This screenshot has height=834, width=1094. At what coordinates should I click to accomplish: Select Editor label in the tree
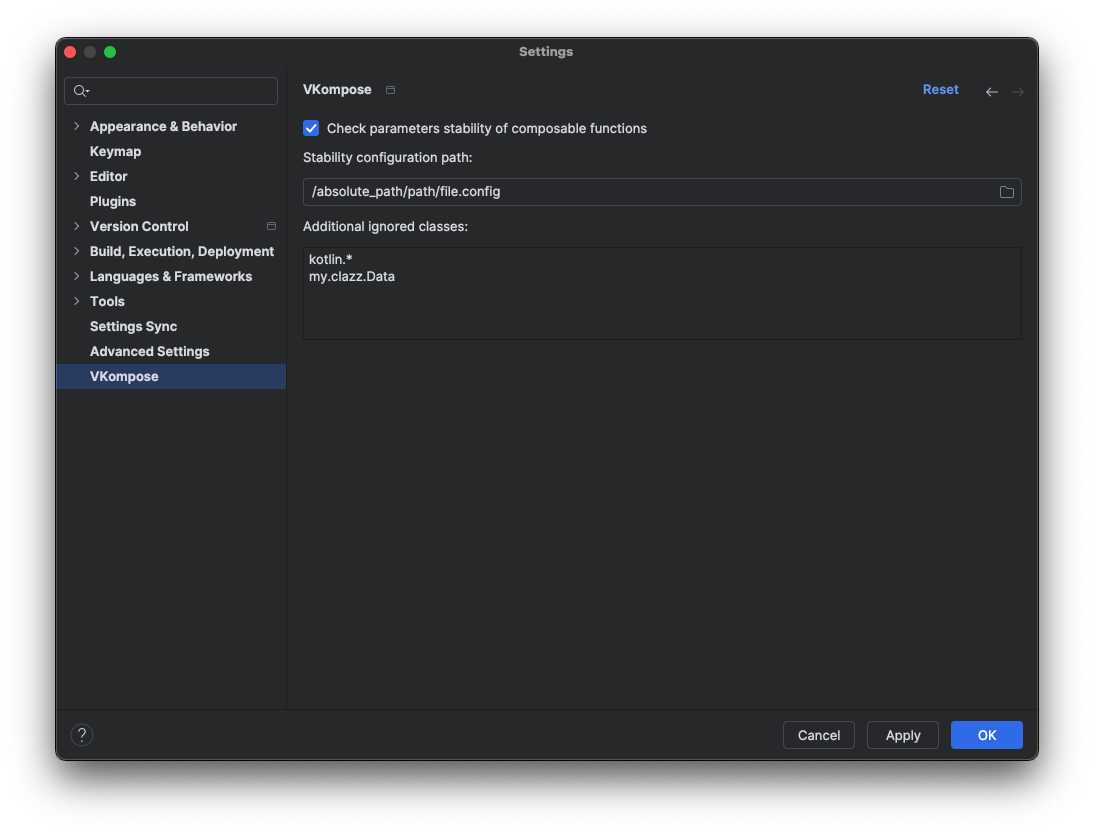click(x=109, y=177)
